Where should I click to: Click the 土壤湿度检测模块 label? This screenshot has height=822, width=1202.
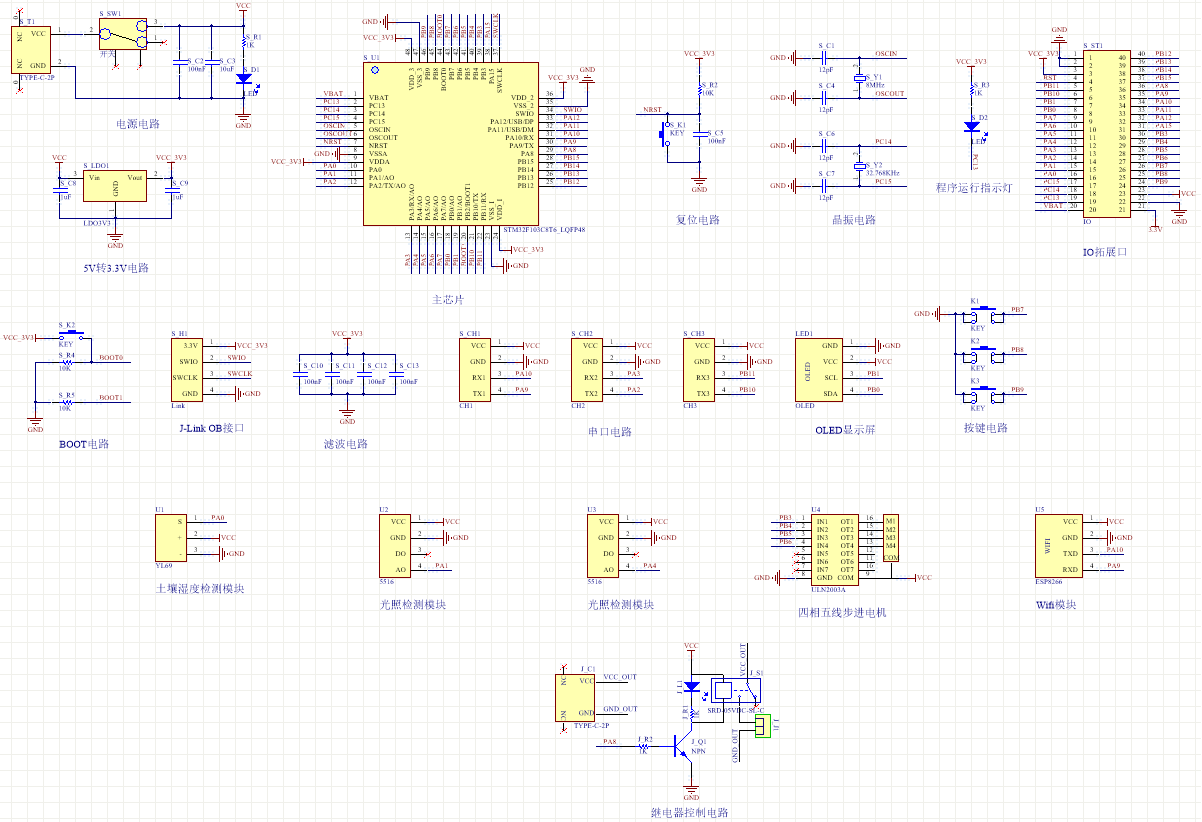(200, 588)
